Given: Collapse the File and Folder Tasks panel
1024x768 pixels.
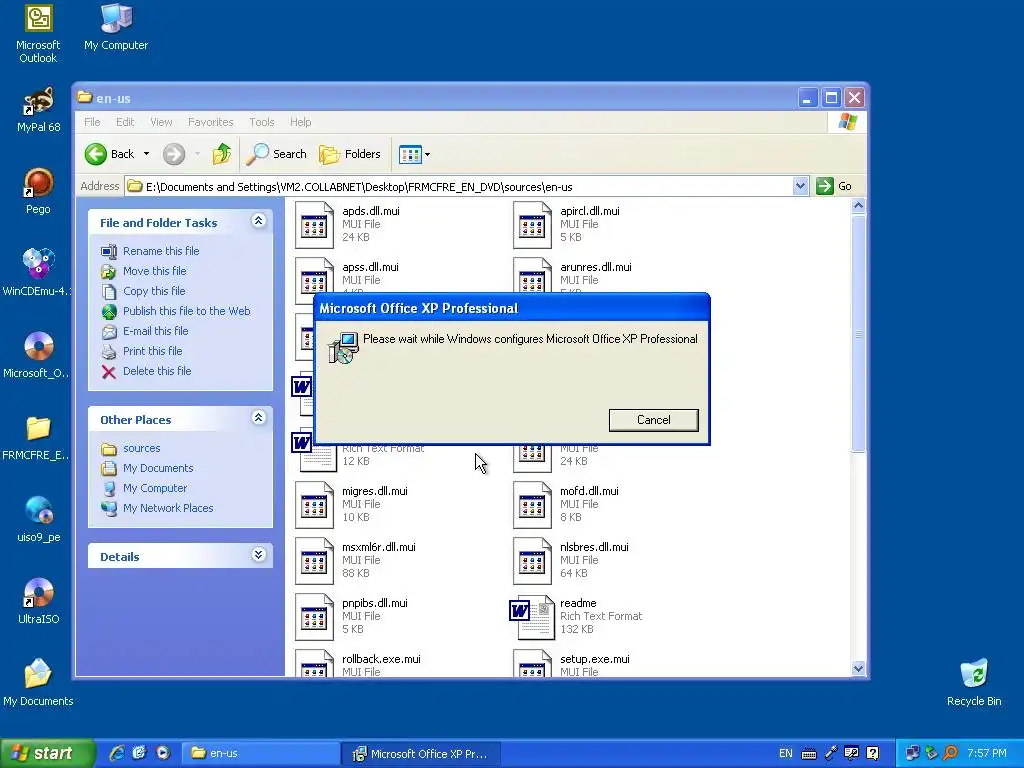Looking at the screenshot, I should pos(259,221).
